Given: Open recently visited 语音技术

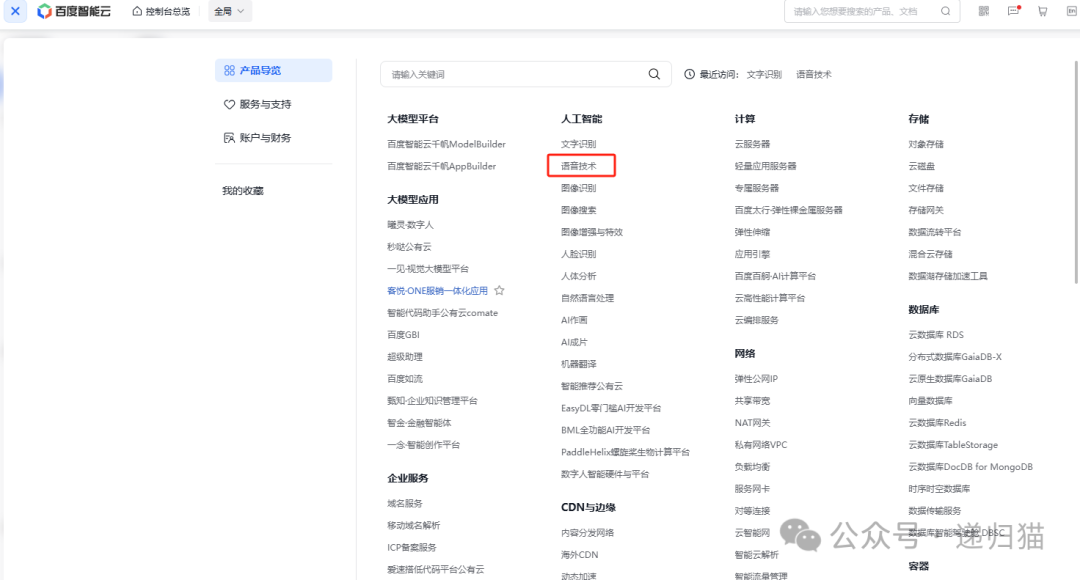Looking at the screenshot, I should pos(813,74).
